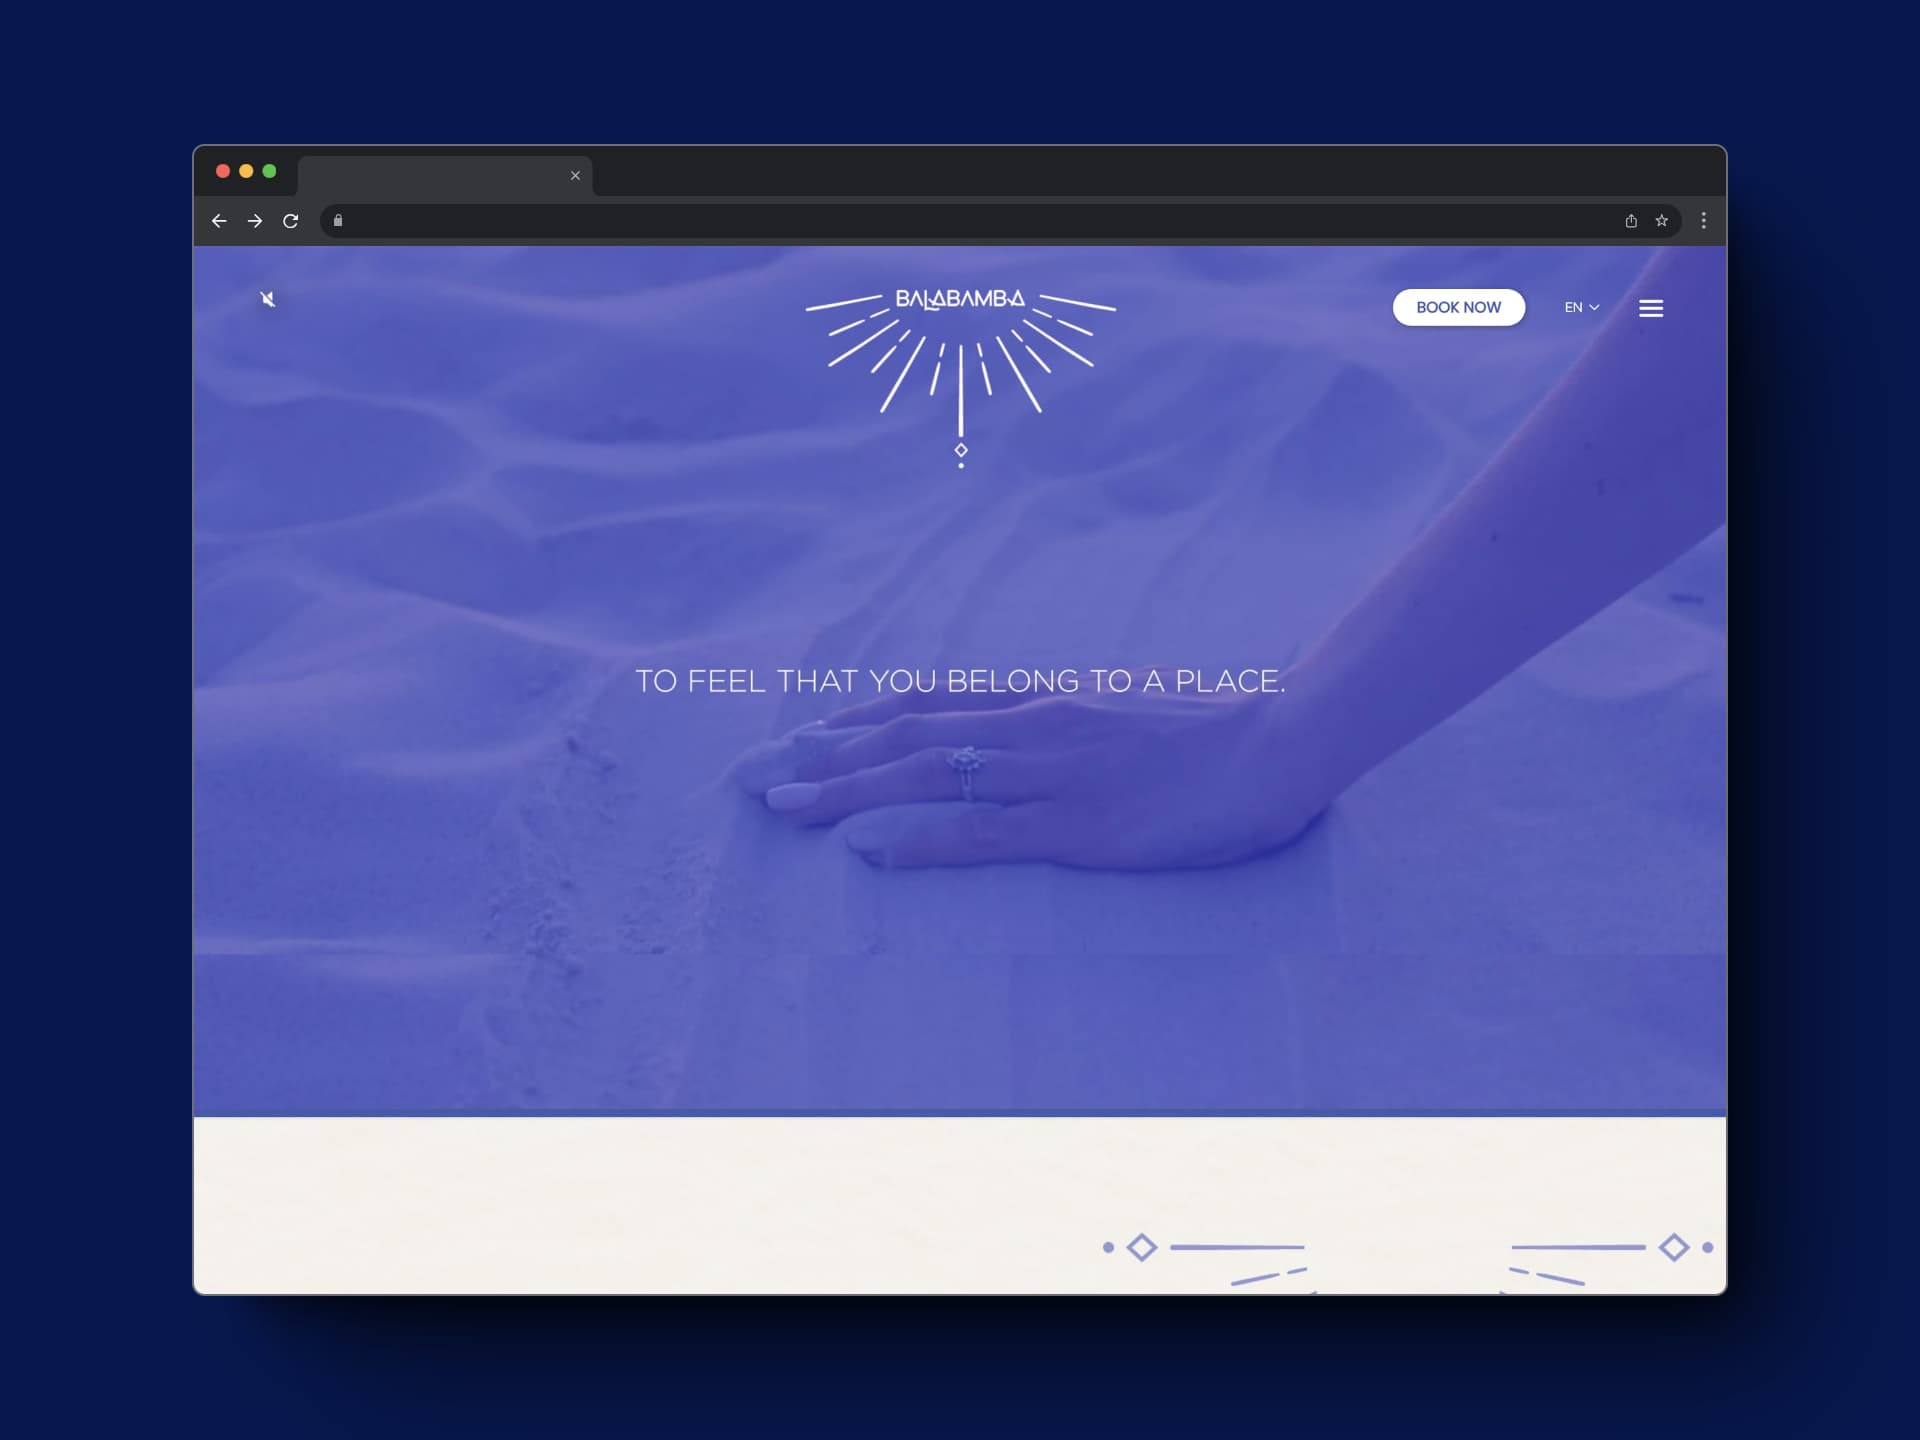
Task: Click the yellow minimize window button
Action: click(x=246, y=171)
